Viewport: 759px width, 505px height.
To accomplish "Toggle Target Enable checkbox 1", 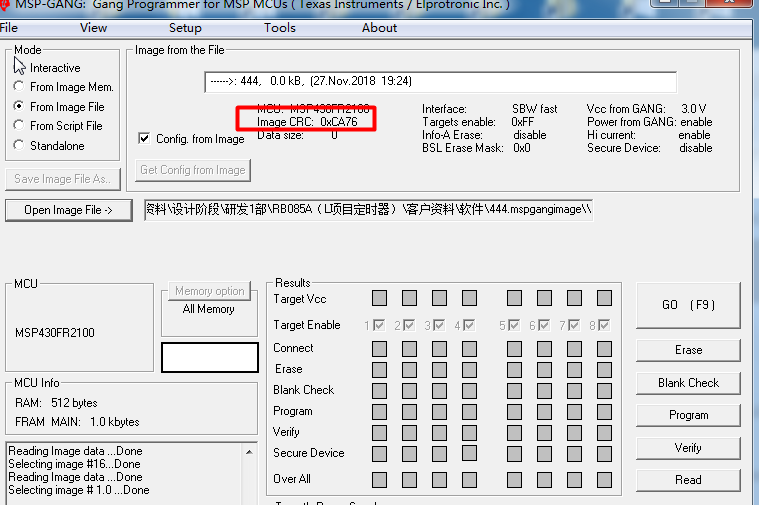I will click(379, 325).
